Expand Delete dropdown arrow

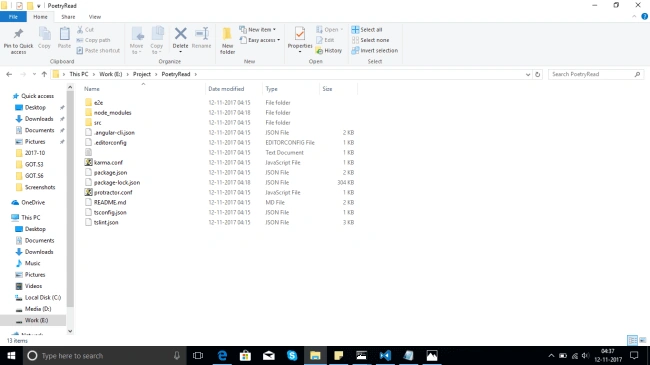pyautogui.click(x=180, y=52)
